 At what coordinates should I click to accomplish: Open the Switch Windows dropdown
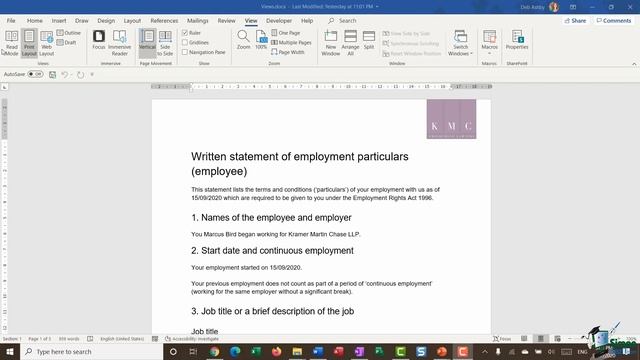[460, 43]
